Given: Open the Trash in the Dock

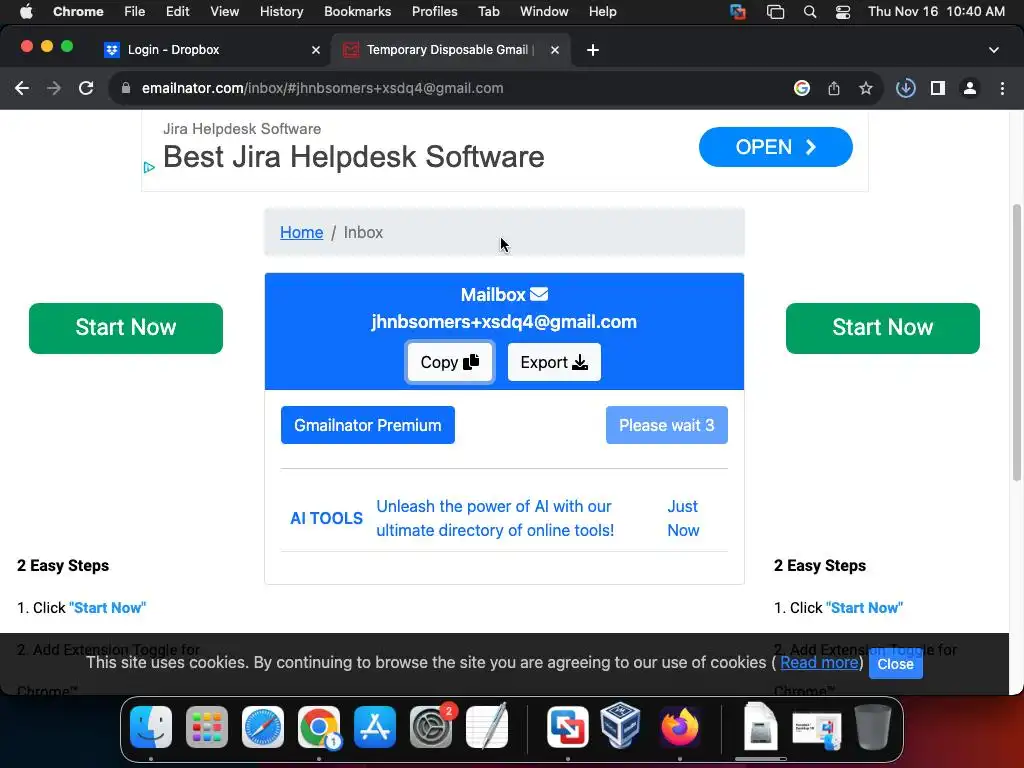Looking at the screenshot, I should coord(873,727).
